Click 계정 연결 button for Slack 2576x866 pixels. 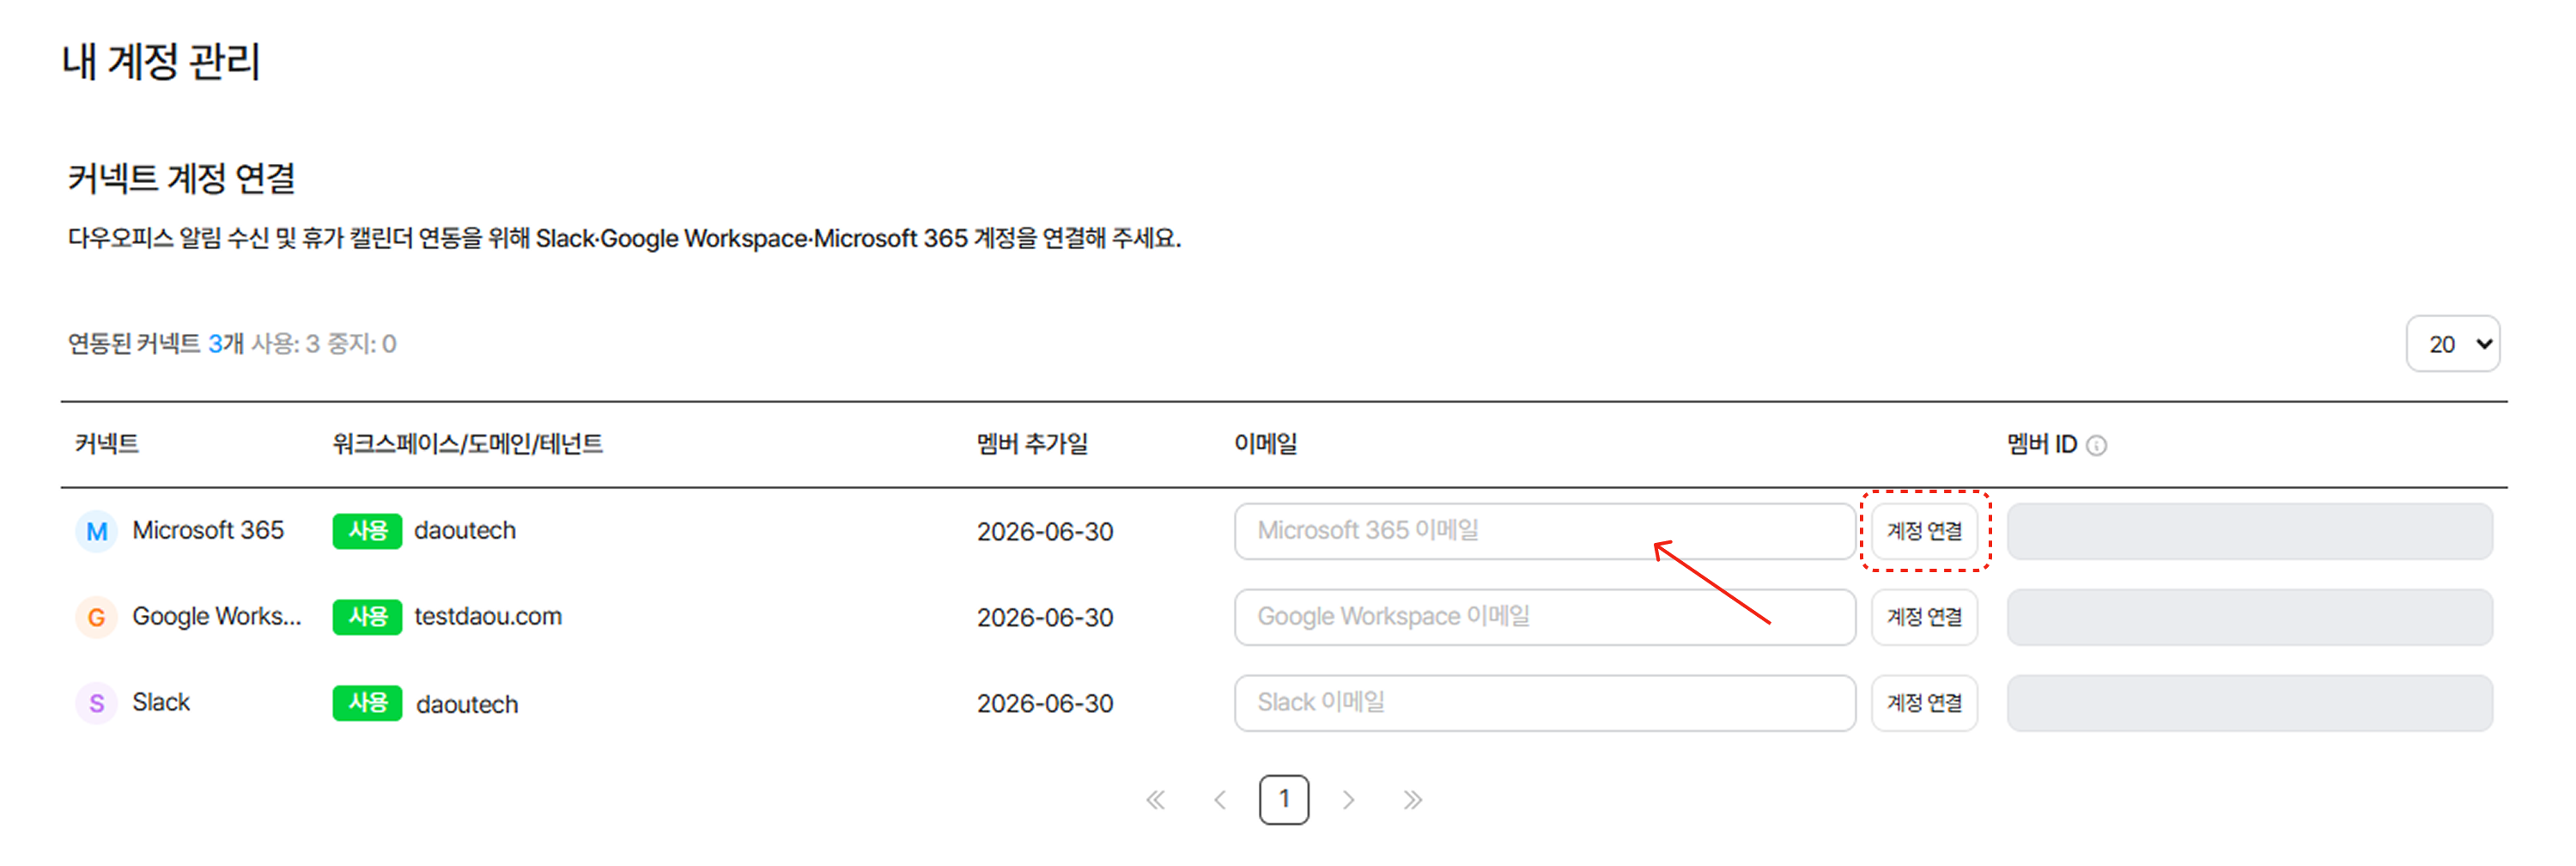coord(1924,703)
